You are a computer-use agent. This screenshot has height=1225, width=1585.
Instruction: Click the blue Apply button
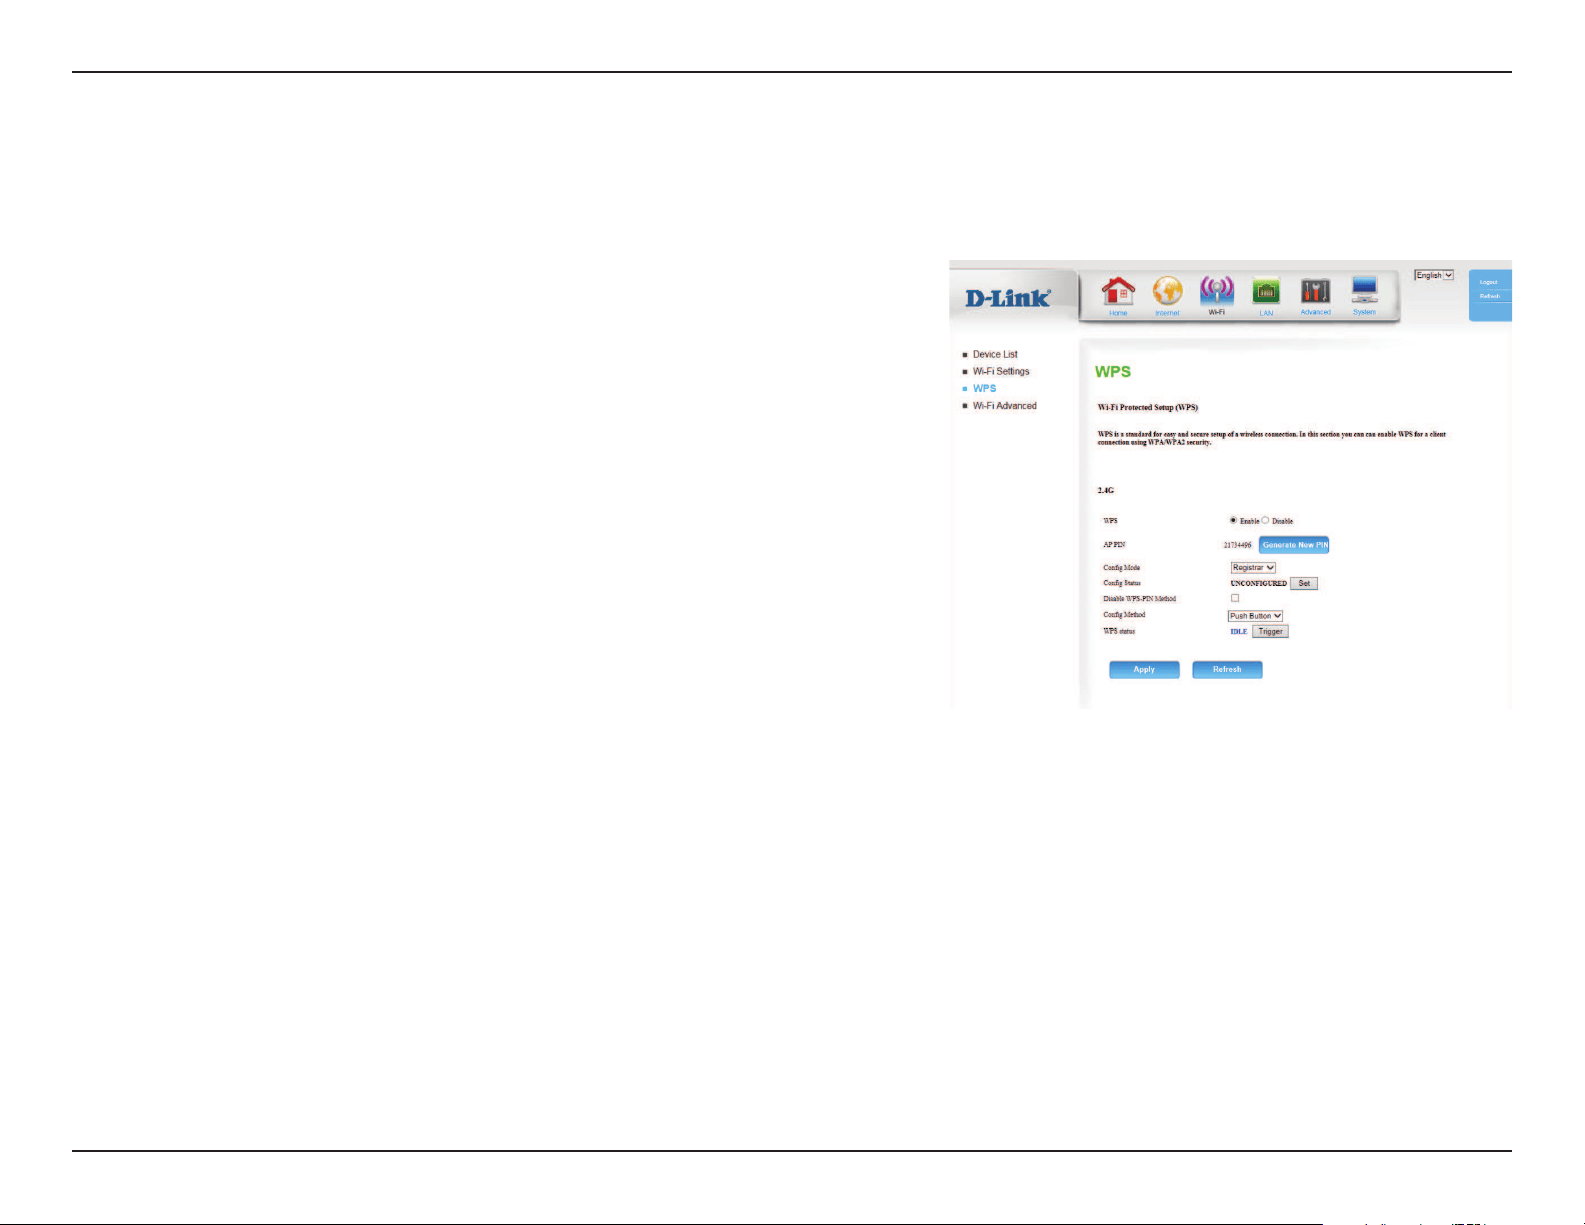[x=1144, y=669]
